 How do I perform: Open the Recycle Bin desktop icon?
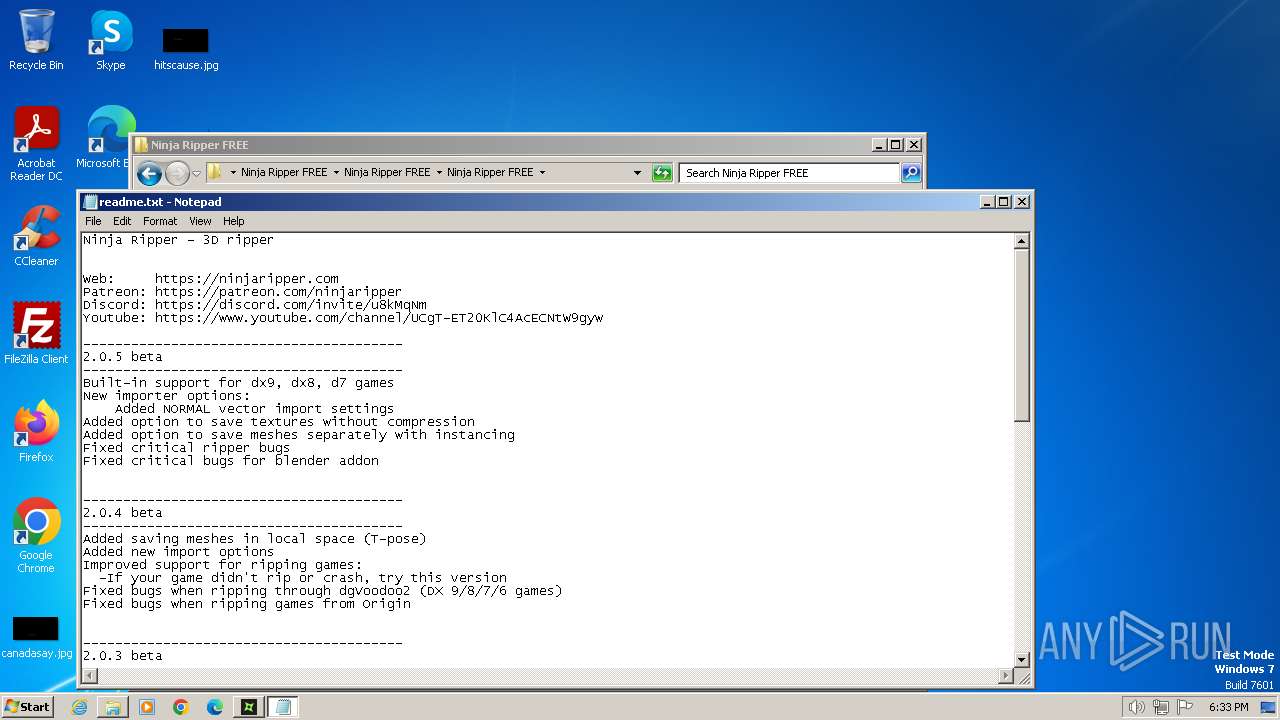click(36, 40)
